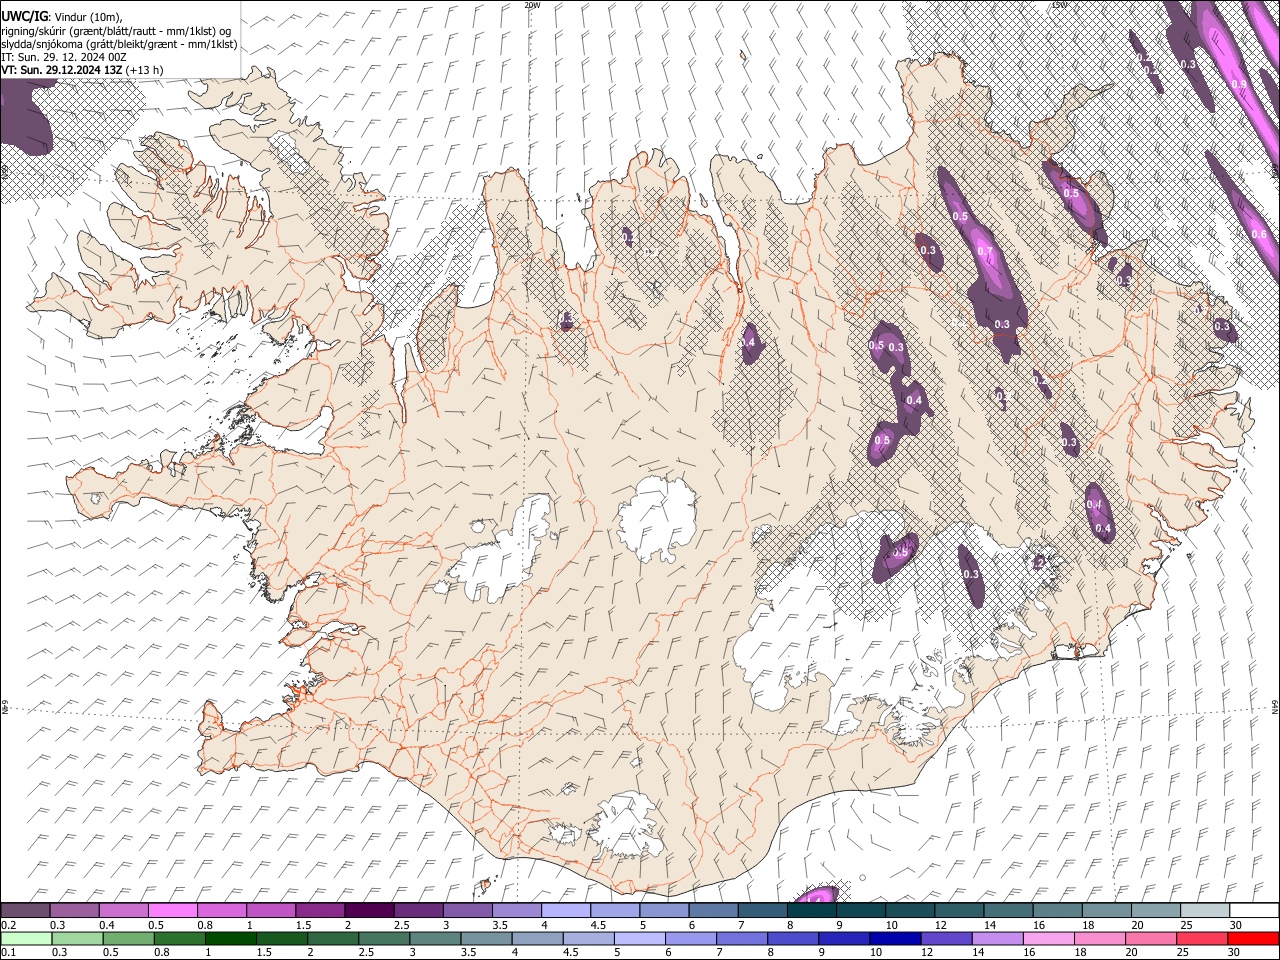Click the '4.5' label in the top legend row
Viewport: 1280px width, 960px height.
tap(598, 925)
